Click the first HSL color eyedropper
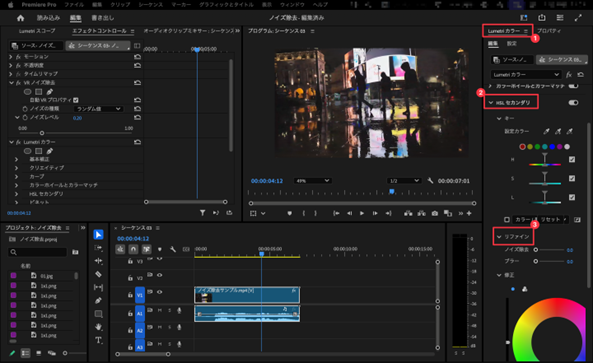 (x=546, y=131)
